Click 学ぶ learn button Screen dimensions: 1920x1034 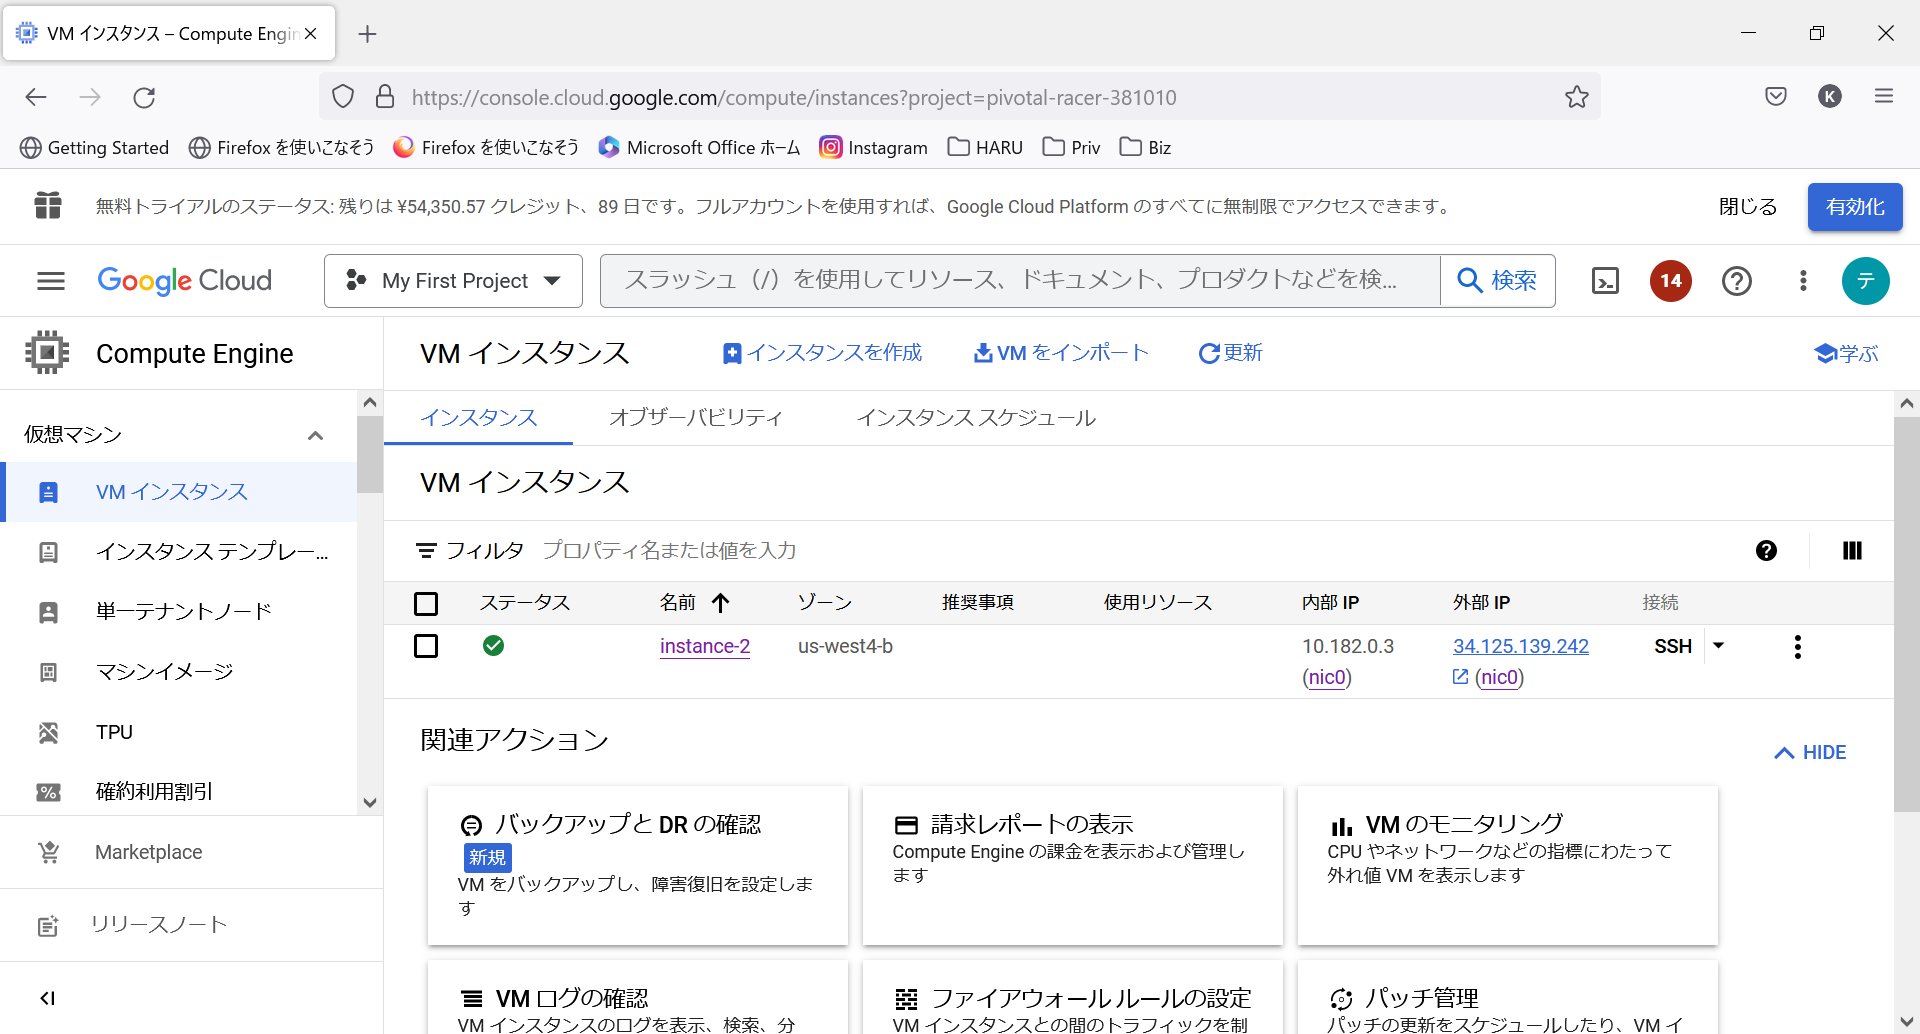click(x=1846, y=353)
